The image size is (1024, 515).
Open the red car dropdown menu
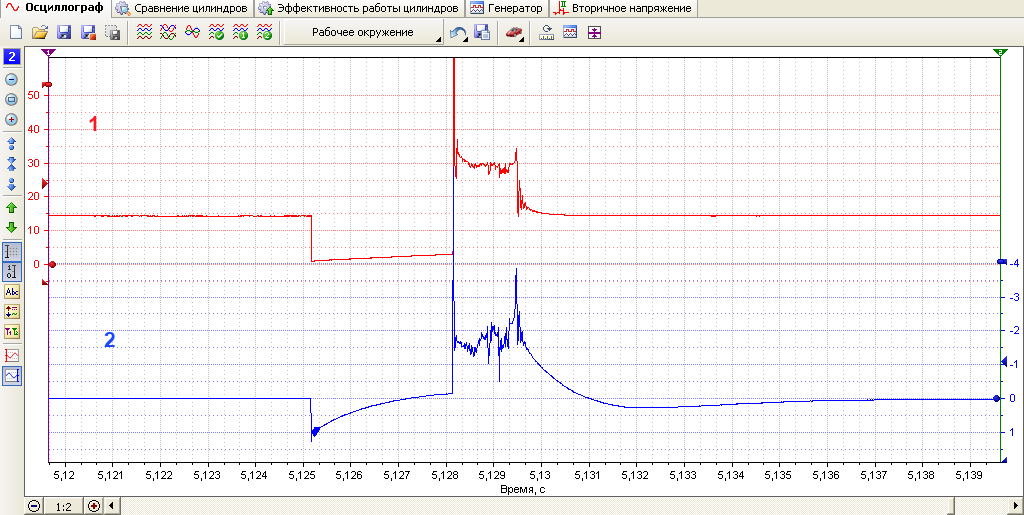click(516, 32)
